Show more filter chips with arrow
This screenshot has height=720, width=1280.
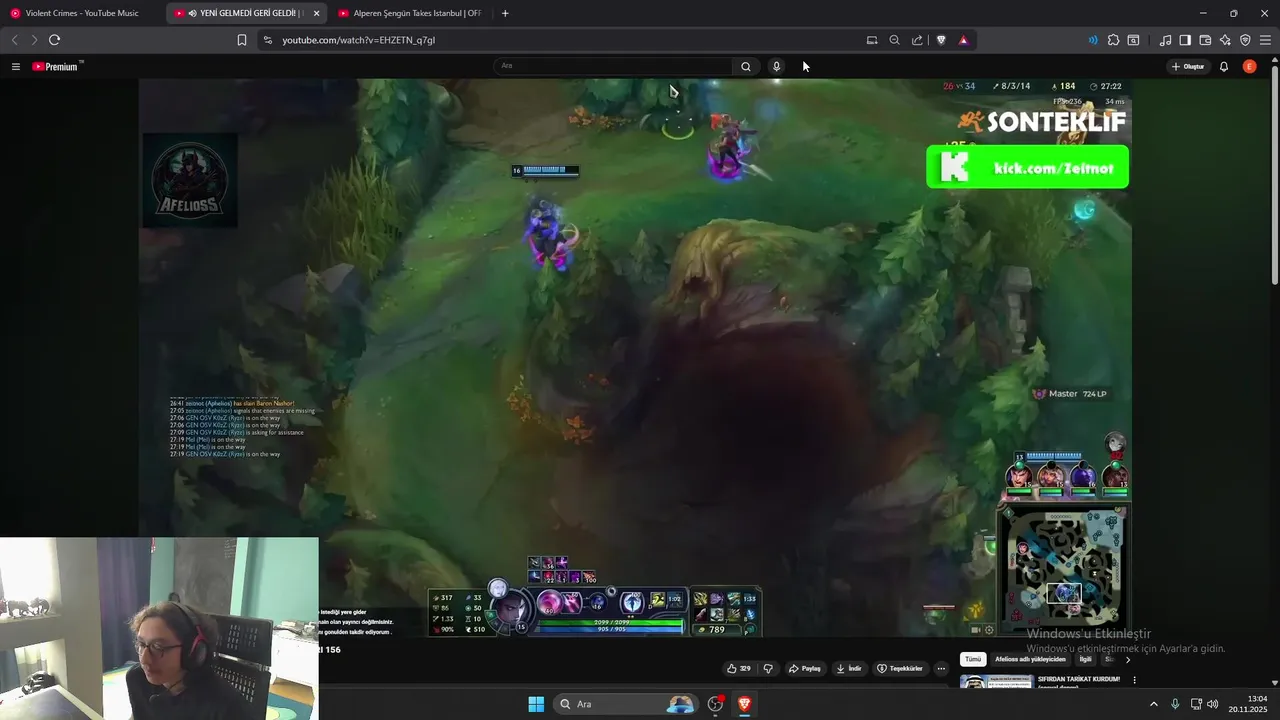click(x=1128, y=659)
